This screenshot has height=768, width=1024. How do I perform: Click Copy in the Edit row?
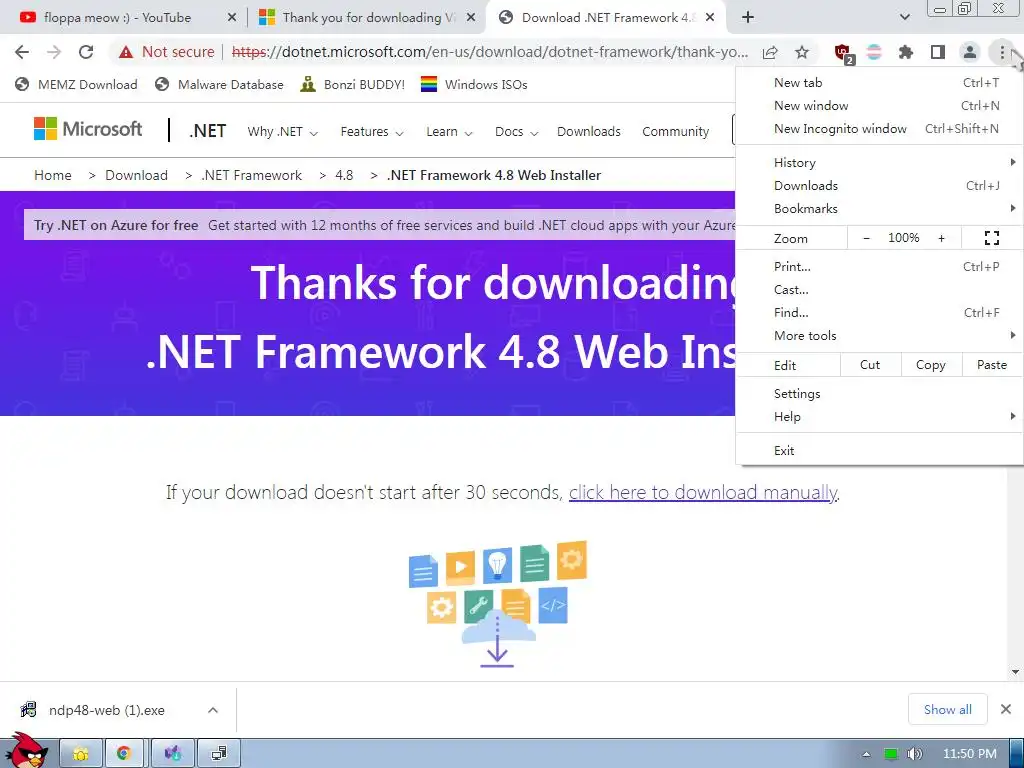click(931, 365)
